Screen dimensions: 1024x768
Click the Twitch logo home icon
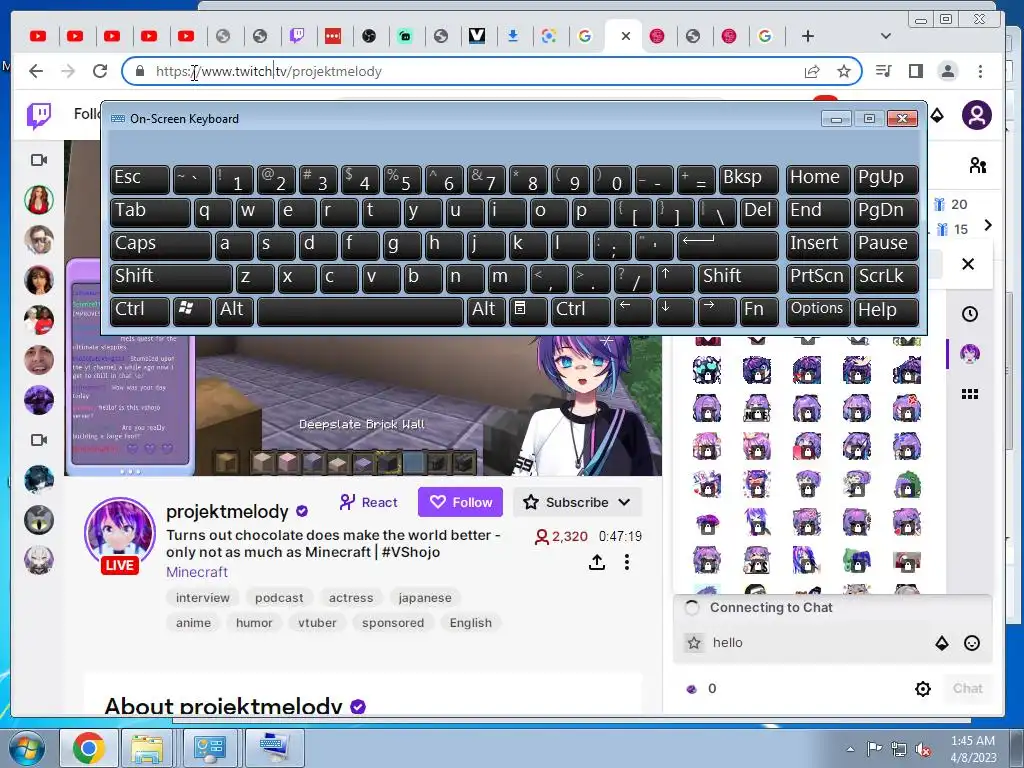click(39, 116)
